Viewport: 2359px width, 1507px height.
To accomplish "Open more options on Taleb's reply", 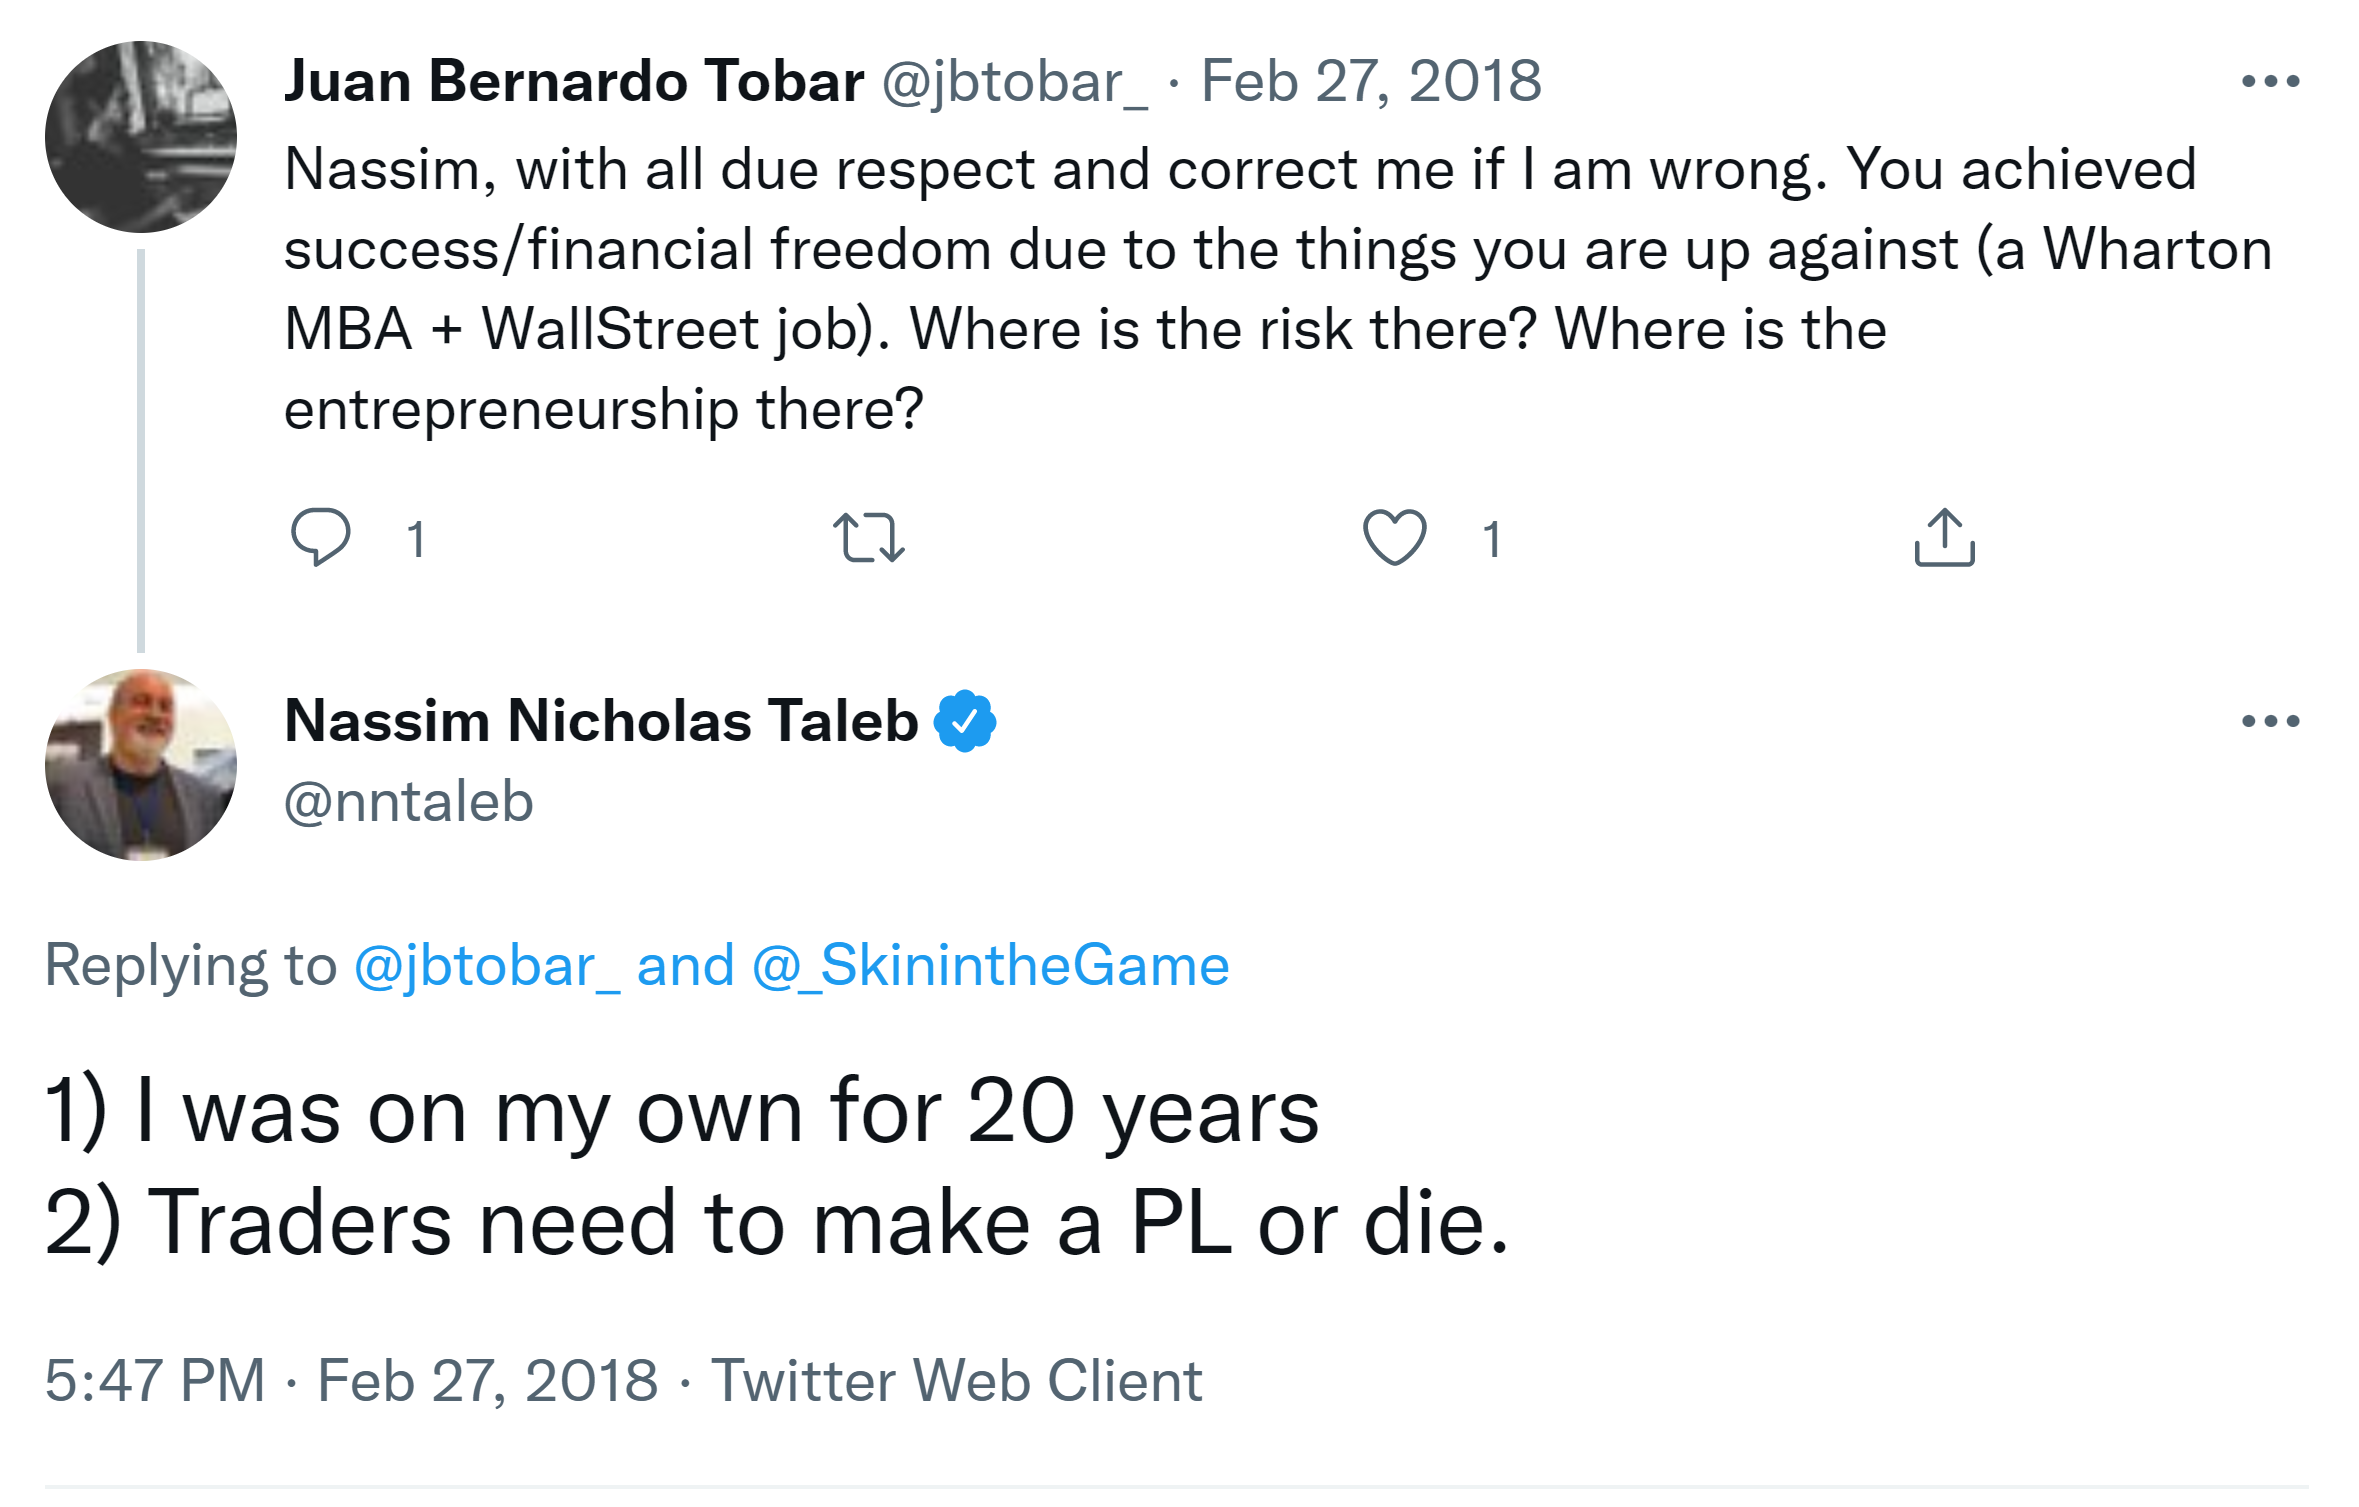I will pos(2270,721).
